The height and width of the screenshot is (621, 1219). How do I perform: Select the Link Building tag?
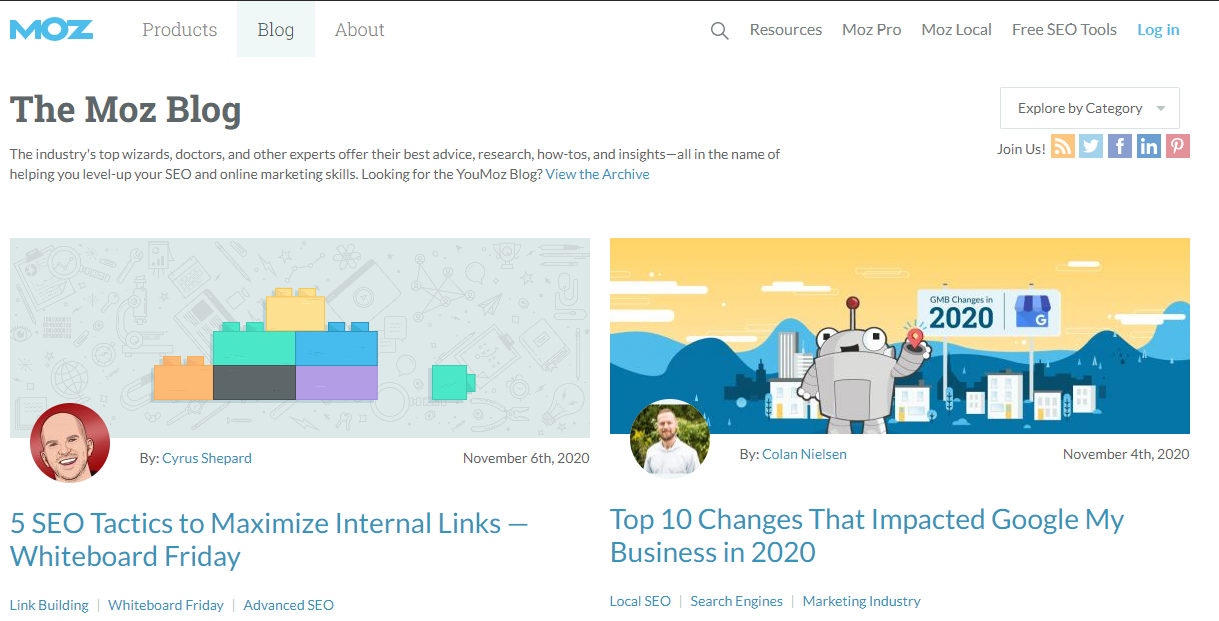pyautogui.click(x=49, y=605)
